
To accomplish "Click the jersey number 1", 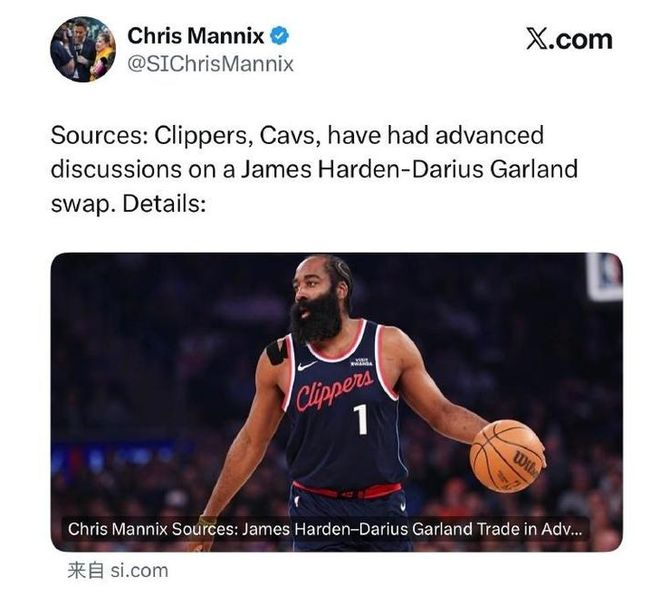I will (x=361, y=419).
